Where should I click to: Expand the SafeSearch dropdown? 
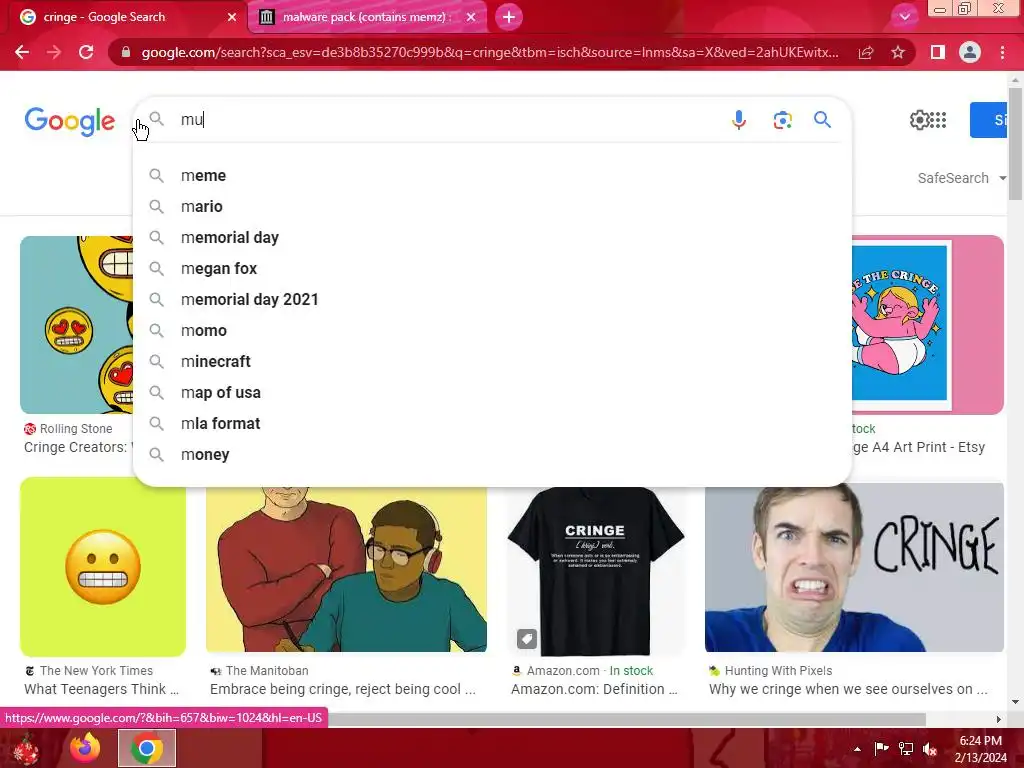961,178
